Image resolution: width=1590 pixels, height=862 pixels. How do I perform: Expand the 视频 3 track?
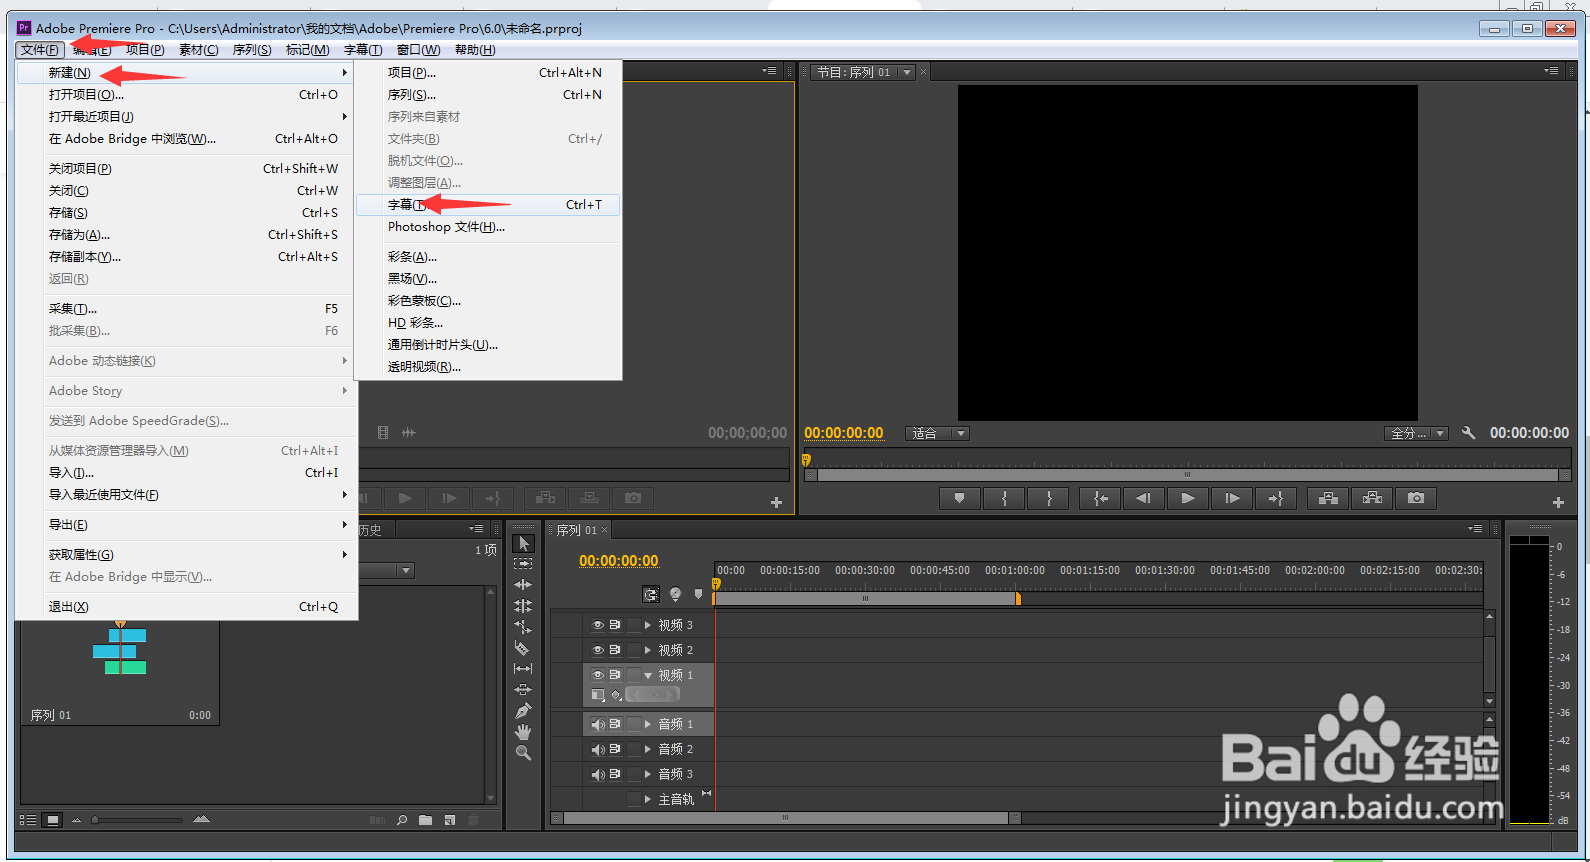tap(648, 625)
